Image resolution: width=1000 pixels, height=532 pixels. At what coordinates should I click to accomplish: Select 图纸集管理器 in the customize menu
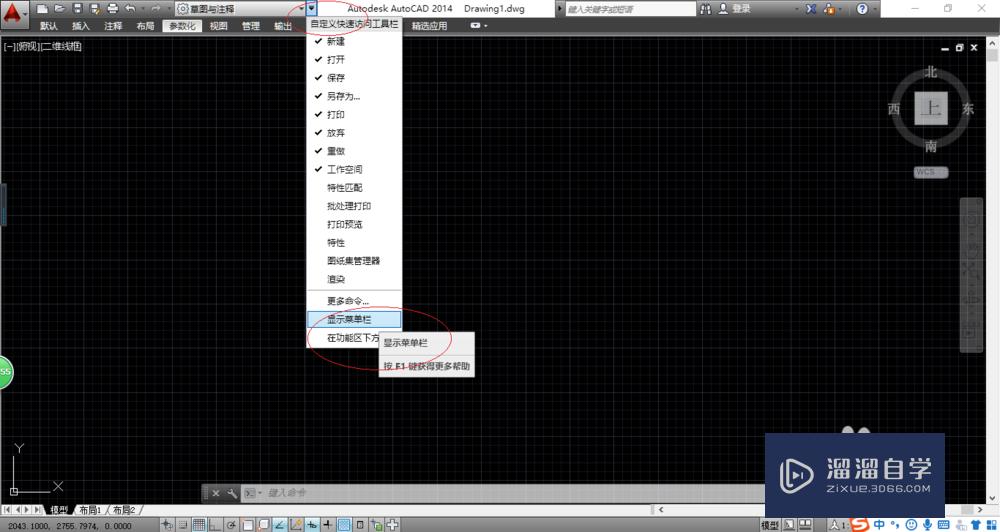[354, 262]
